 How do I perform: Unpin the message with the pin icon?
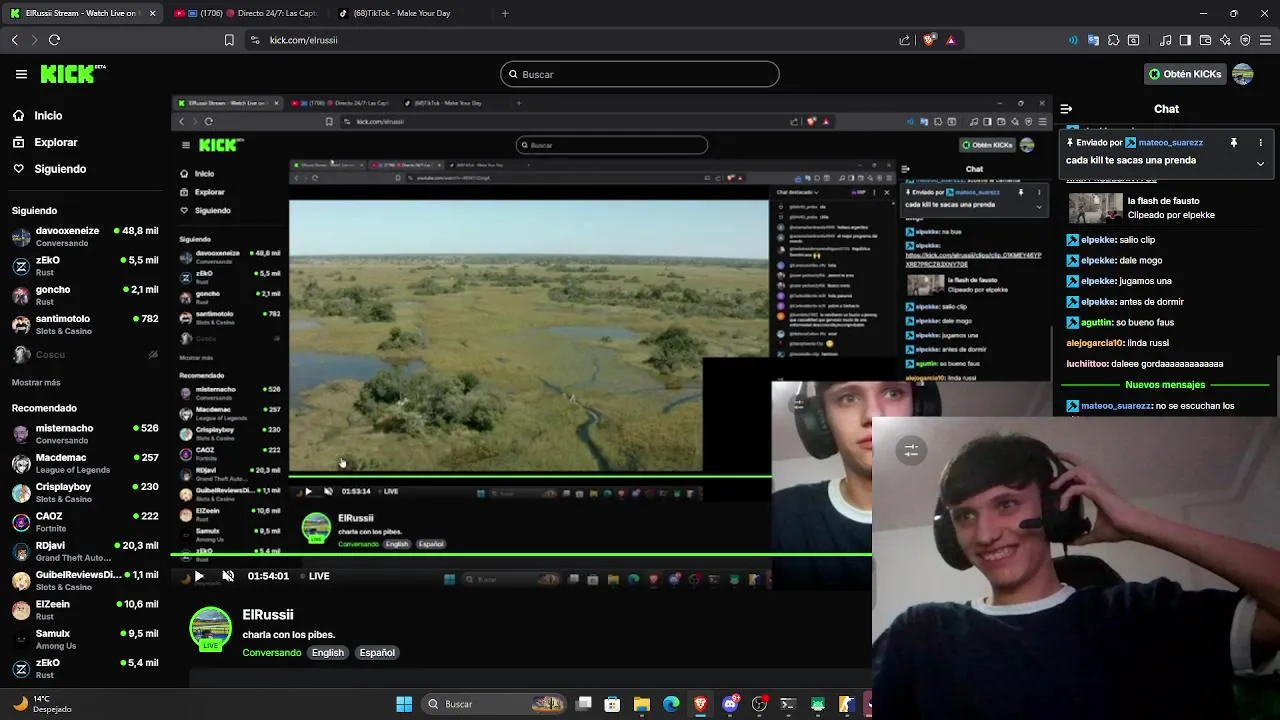click(1234, 143)
